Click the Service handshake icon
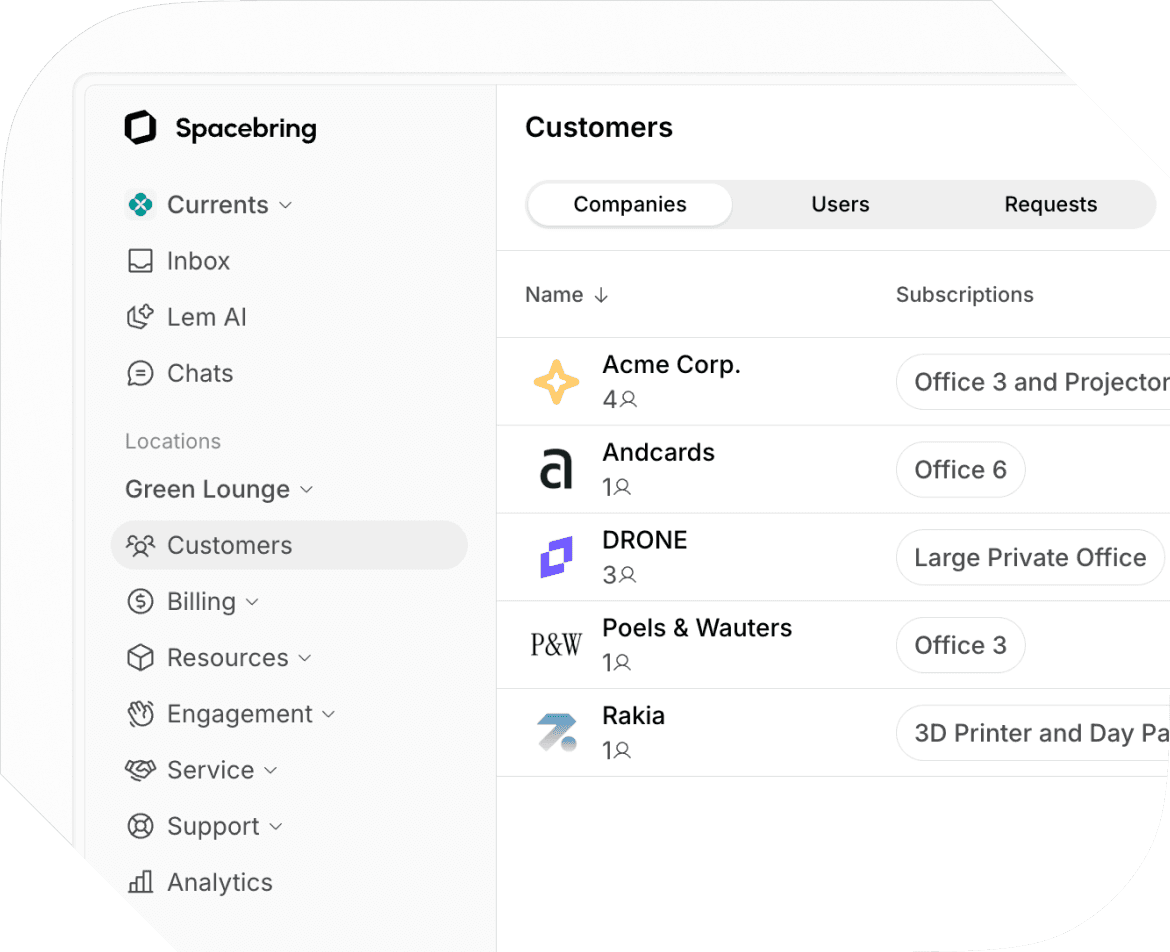The width and height of the screenshot is (1170, 952). [140, 770]
